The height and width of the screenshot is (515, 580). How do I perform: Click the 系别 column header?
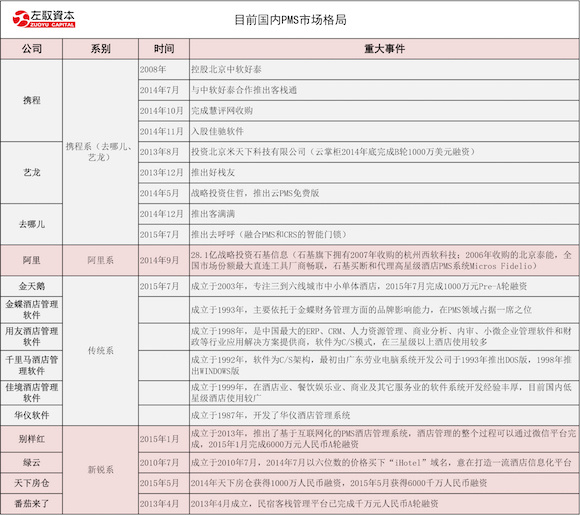click(101, 49)
